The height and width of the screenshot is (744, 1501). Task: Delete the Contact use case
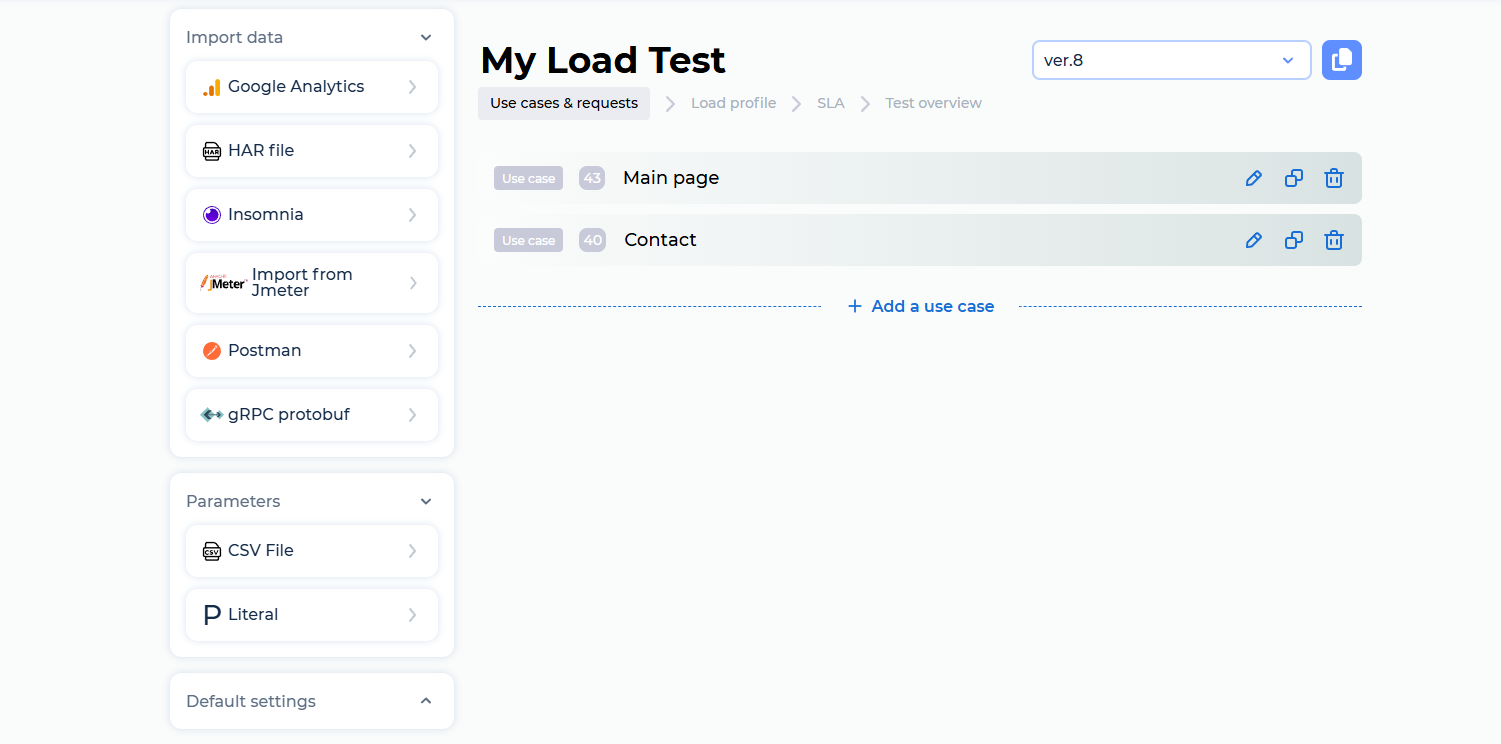pyautogui.click(x=1333, y=239)
